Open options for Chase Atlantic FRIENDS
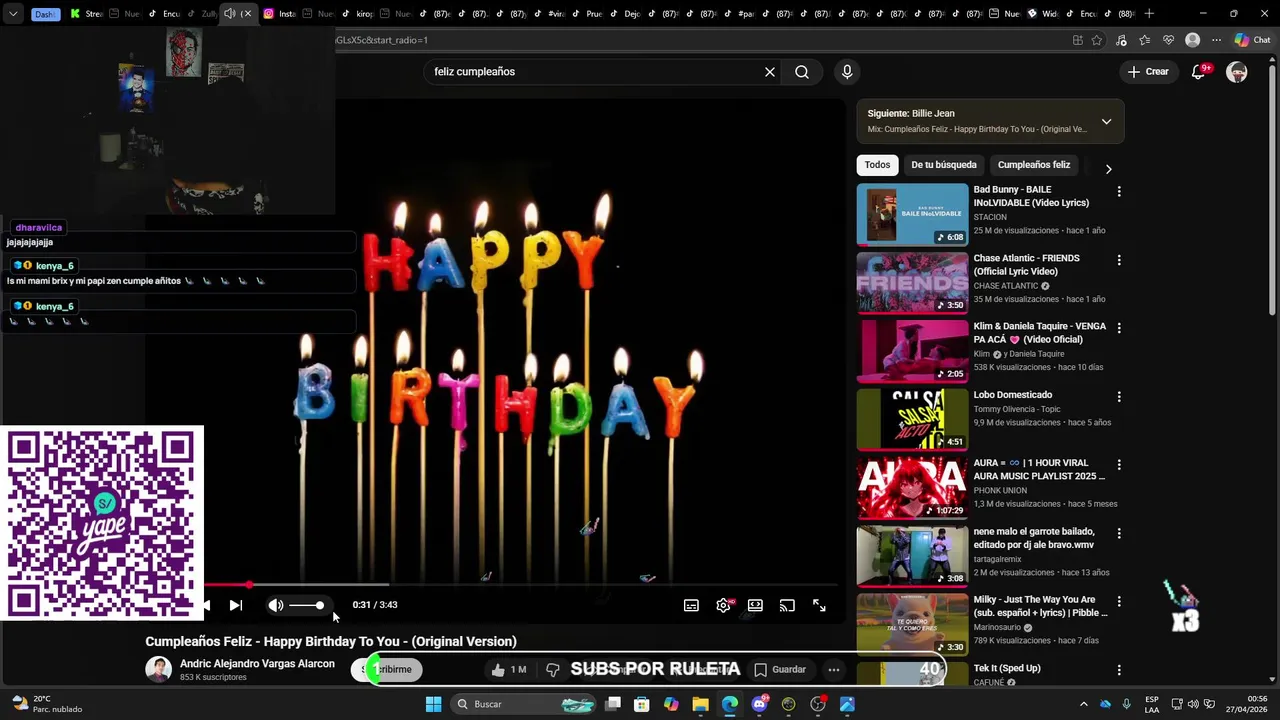This screenshot has height=720, width=1280. pos(1119,260)
